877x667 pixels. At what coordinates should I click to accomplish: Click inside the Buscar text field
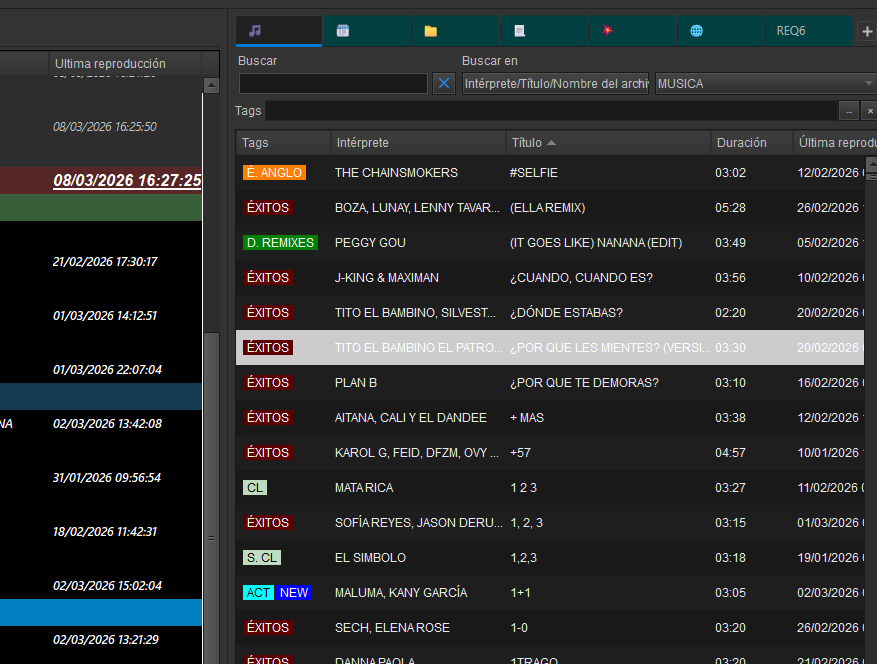coord(333,84)
